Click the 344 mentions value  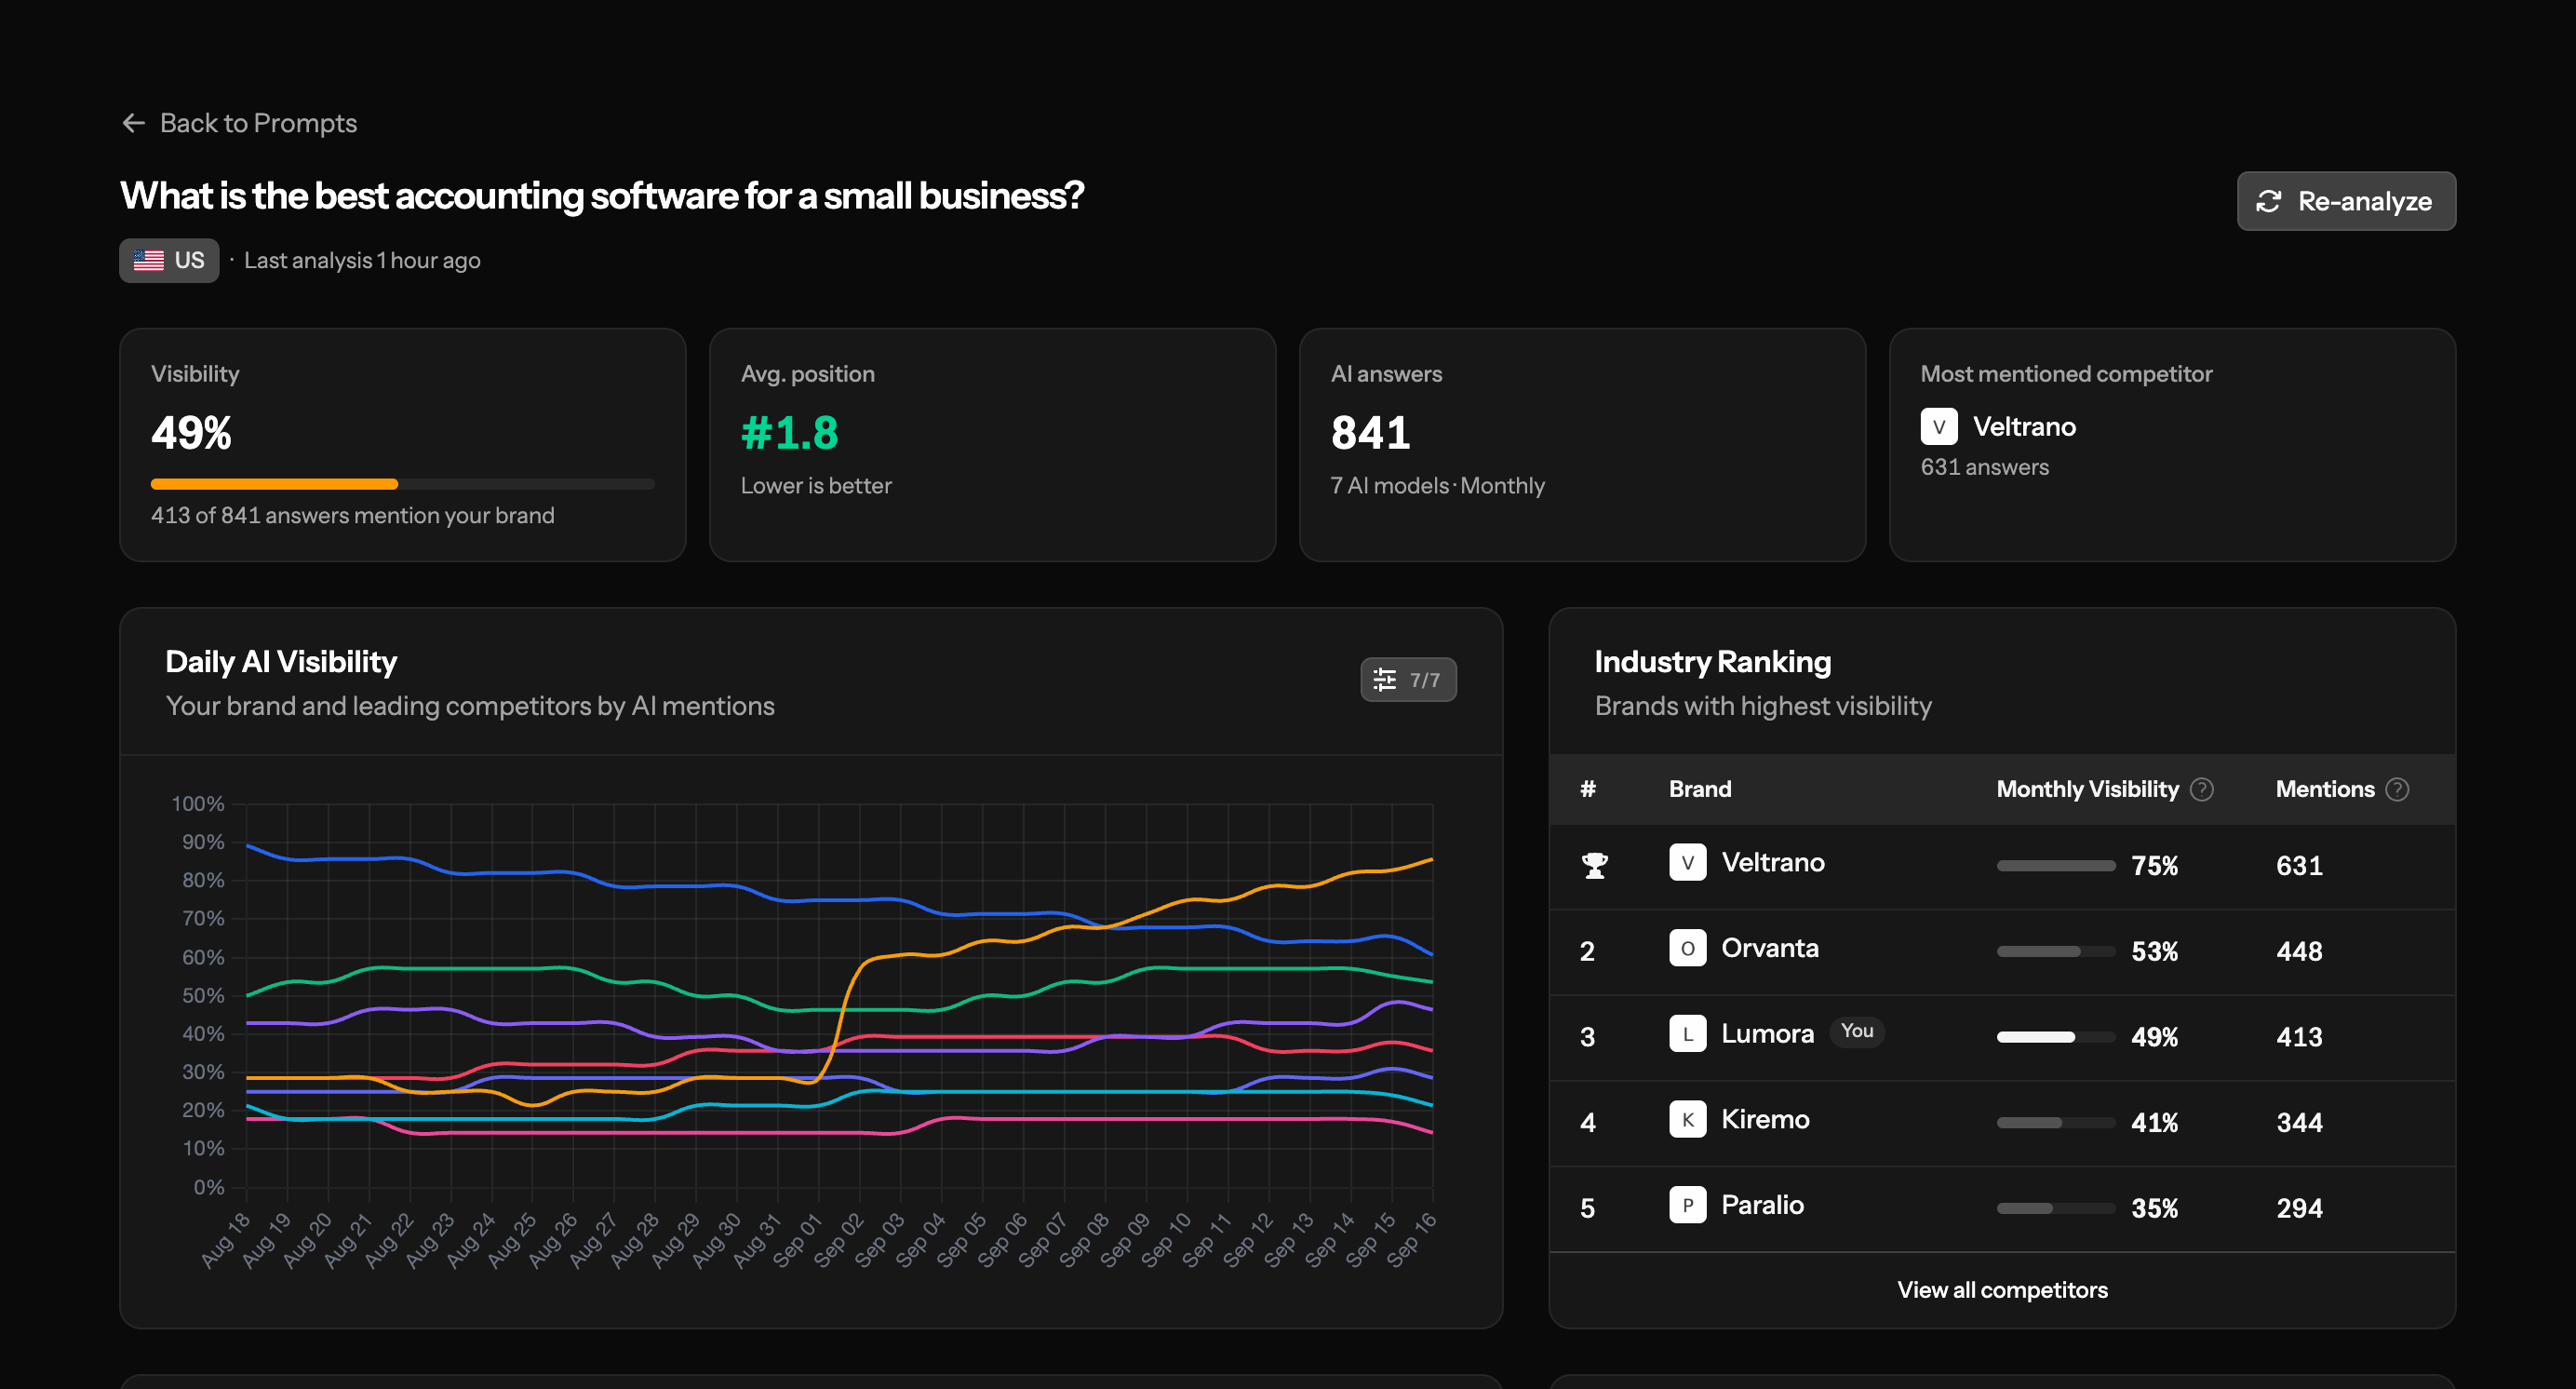2299,1123
